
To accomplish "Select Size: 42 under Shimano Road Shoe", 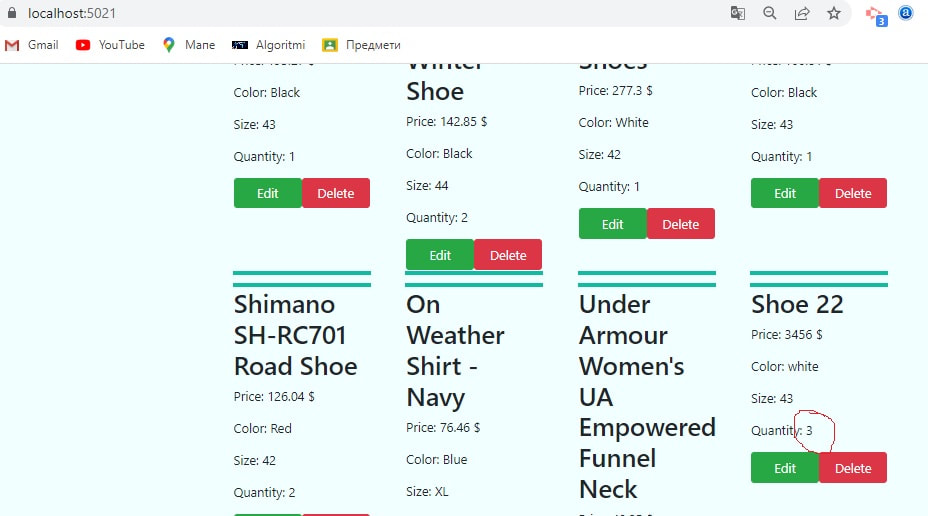I will click(254, 460).
